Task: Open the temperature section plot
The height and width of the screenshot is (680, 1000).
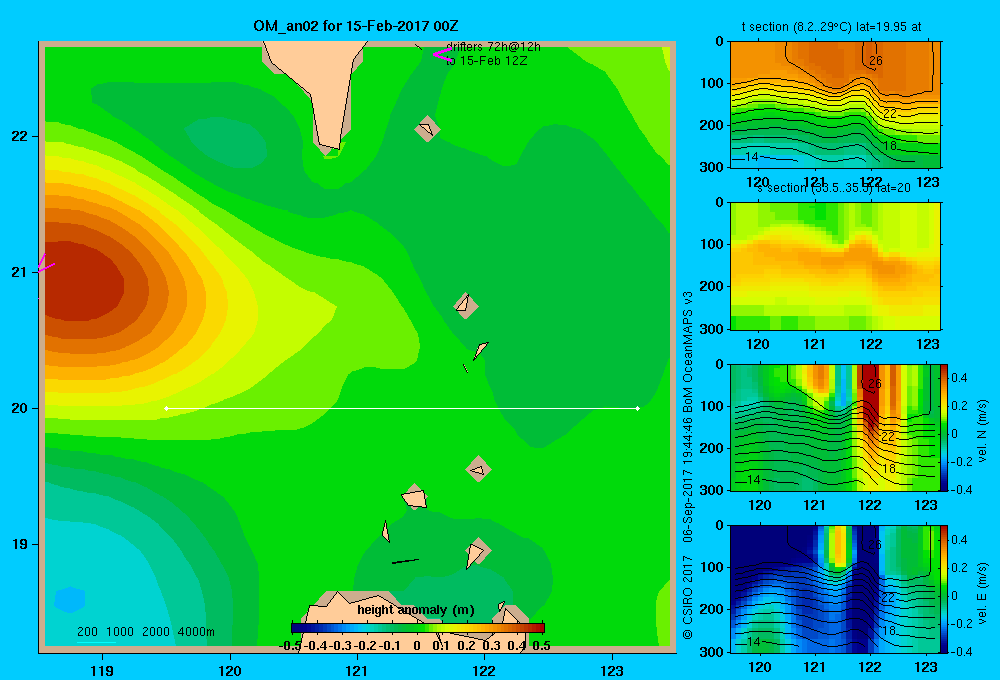Action: click(835, 105)
